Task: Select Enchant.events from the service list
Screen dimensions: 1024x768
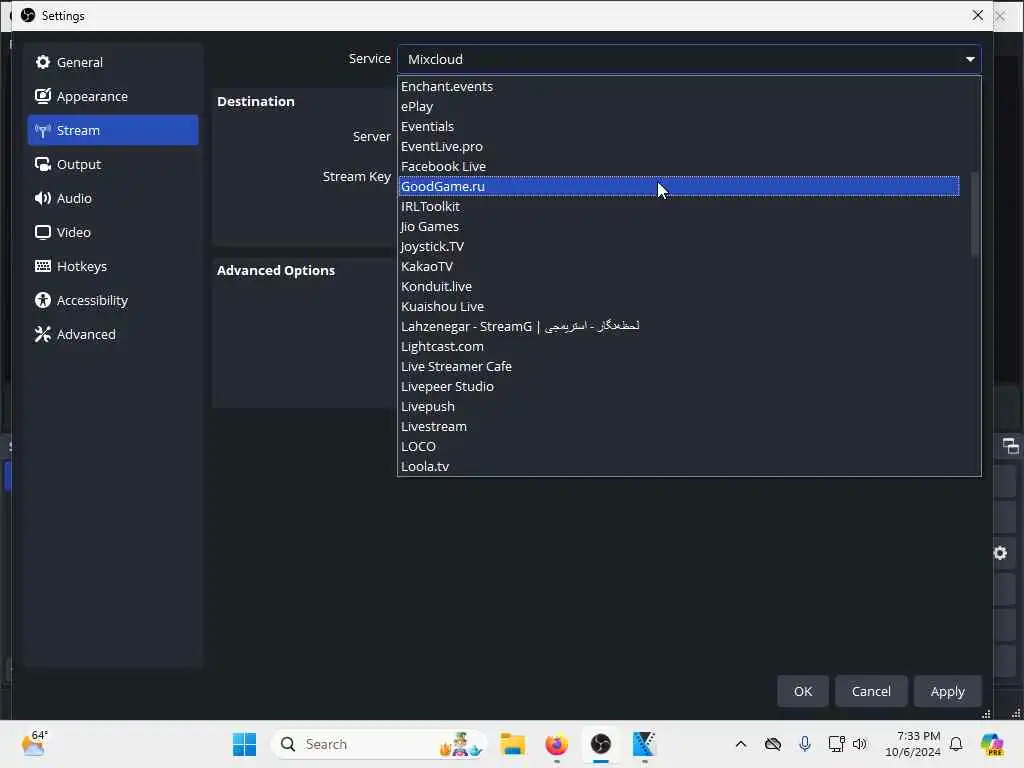Action: [679, 86]
